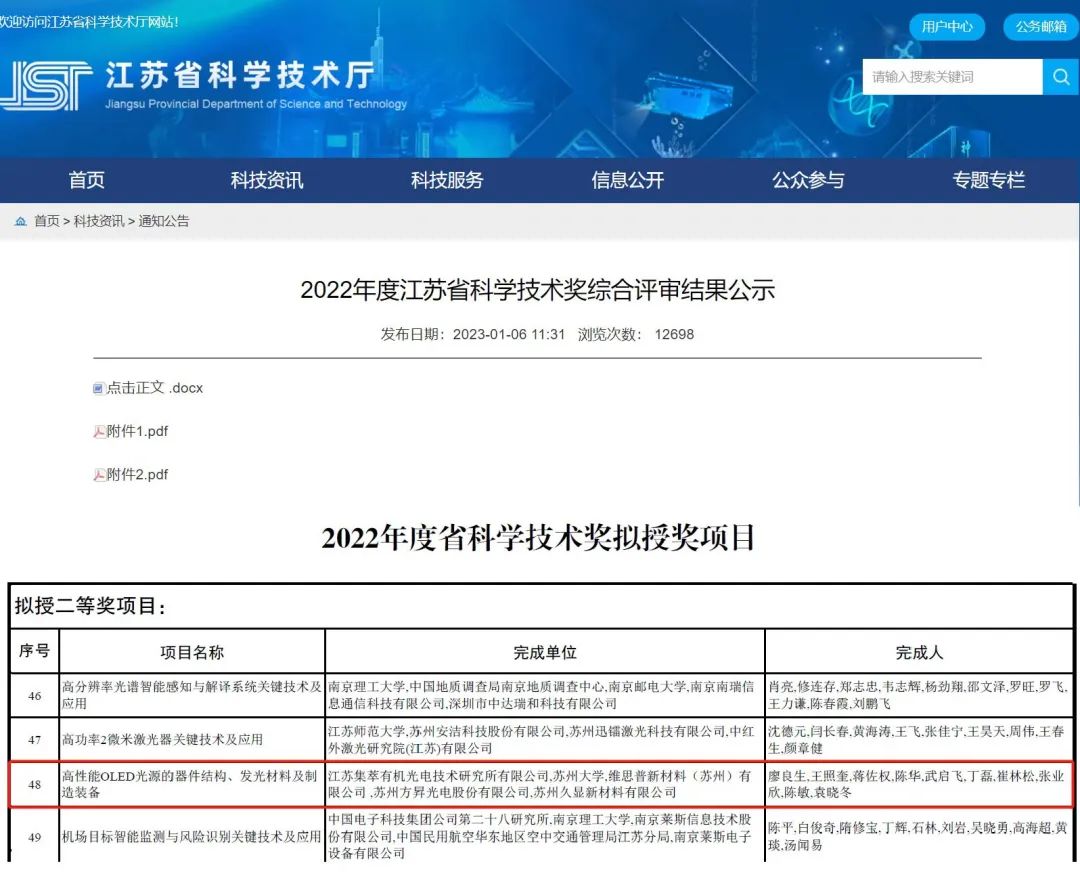The width and height of the screenshot is (1080, 872).
Task: Click the 项目名称 column header
Action: (192, 652)
